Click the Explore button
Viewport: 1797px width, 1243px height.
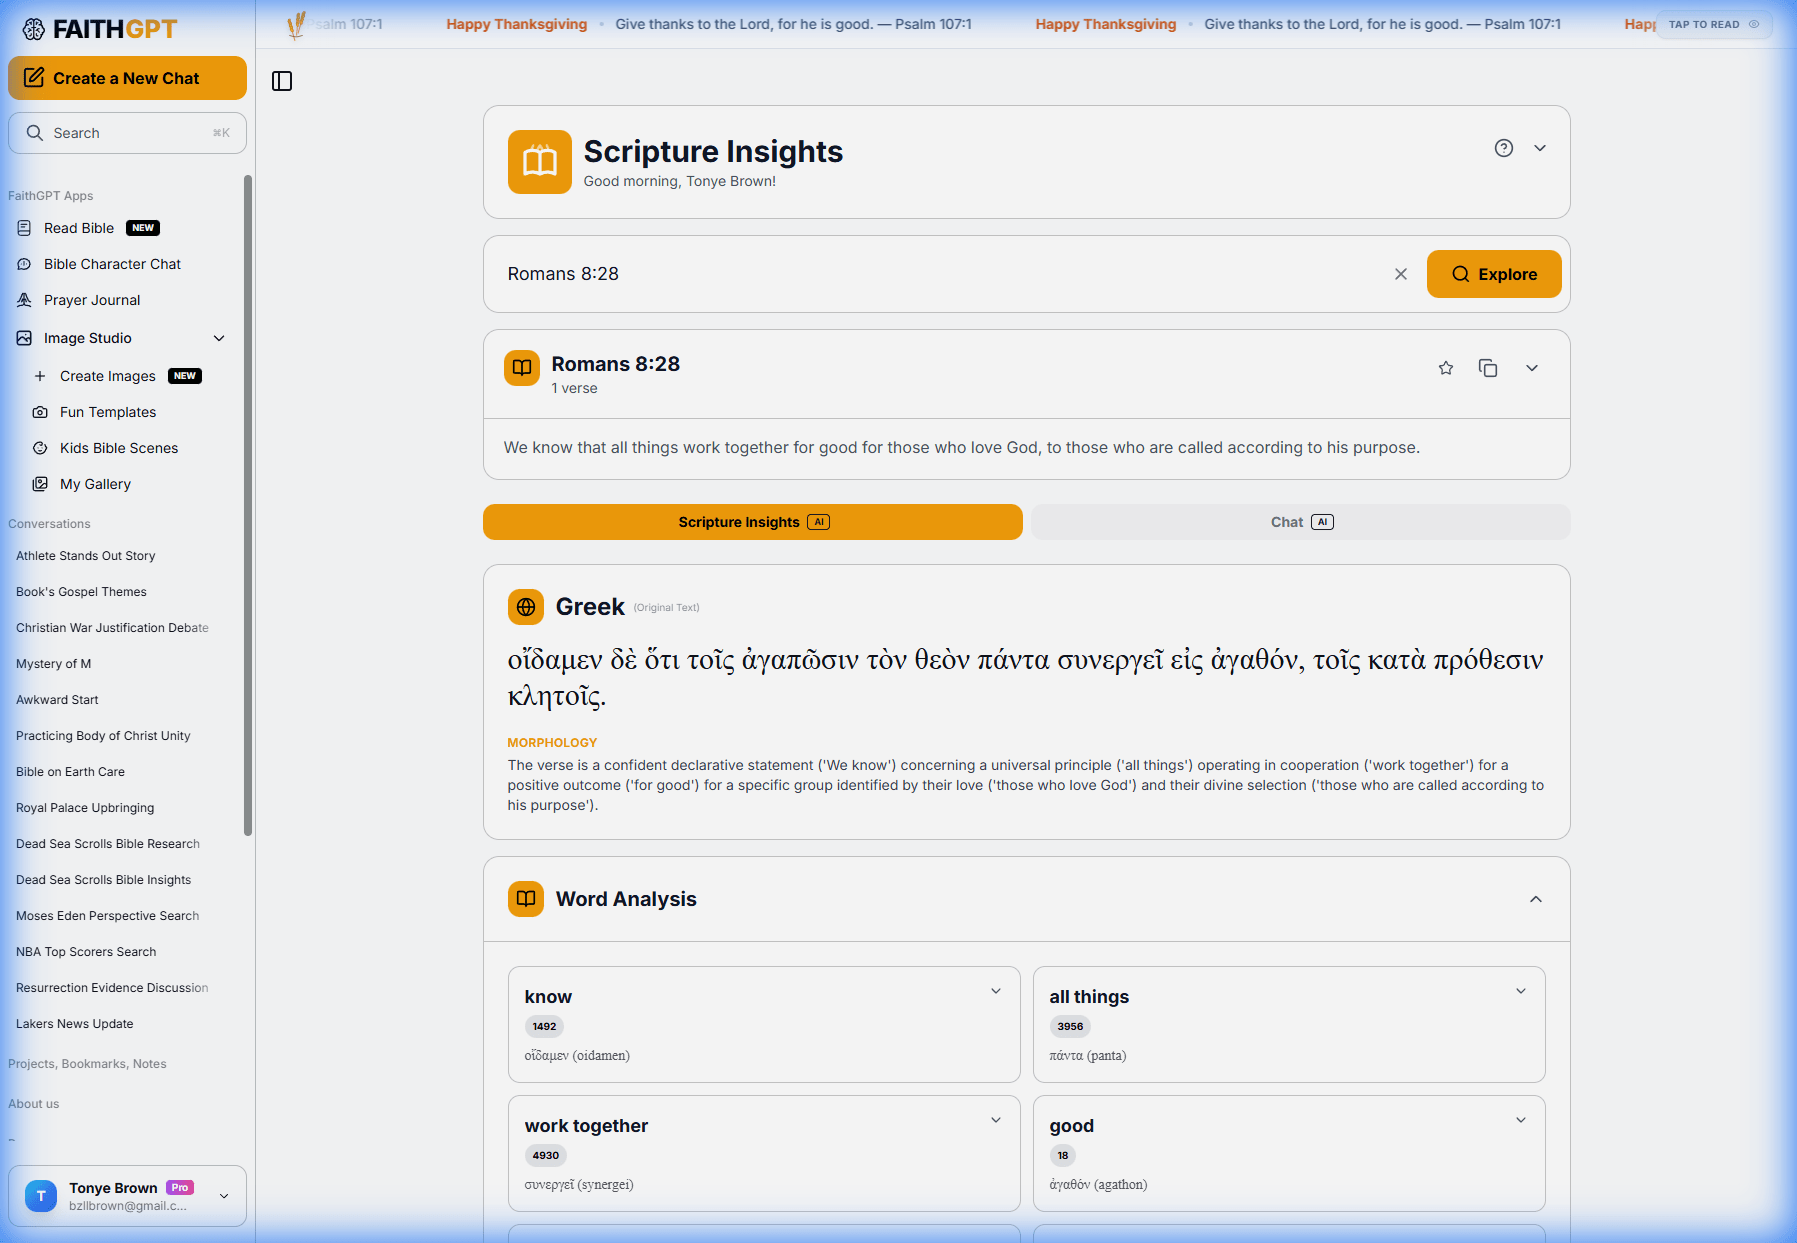(1494, 274)
